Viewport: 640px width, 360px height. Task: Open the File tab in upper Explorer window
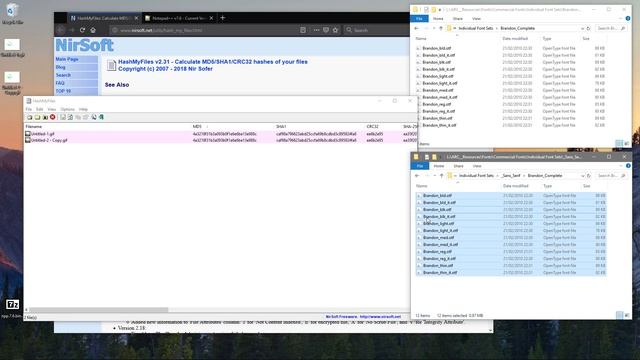[x=419, y=19]
